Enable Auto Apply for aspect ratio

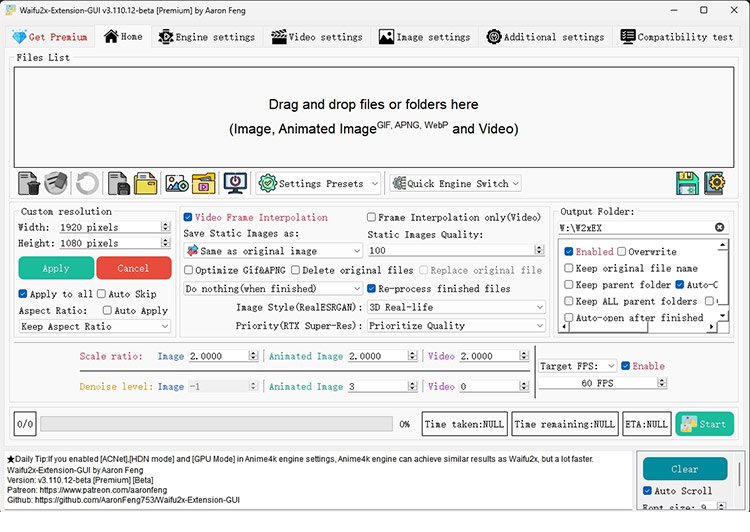click(x=107, y=310)
